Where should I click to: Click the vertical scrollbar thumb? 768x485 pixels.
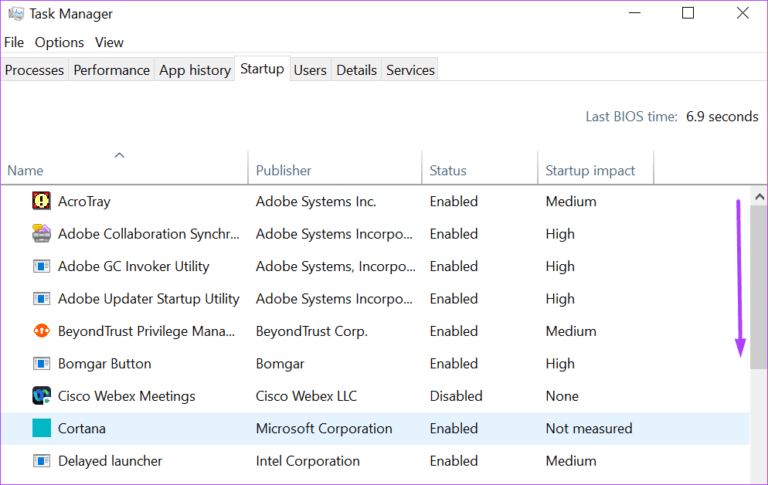[x=759, y=287]
